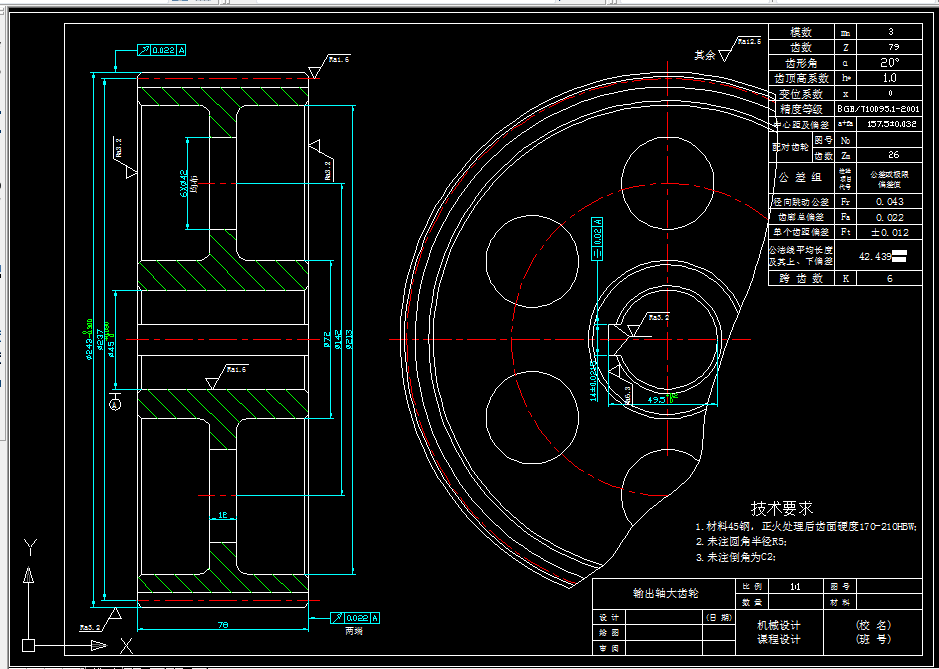939x669 pixels.
Task: Click the 跨齿数 label
Action: pyautogui.click(x=801, y=279)
